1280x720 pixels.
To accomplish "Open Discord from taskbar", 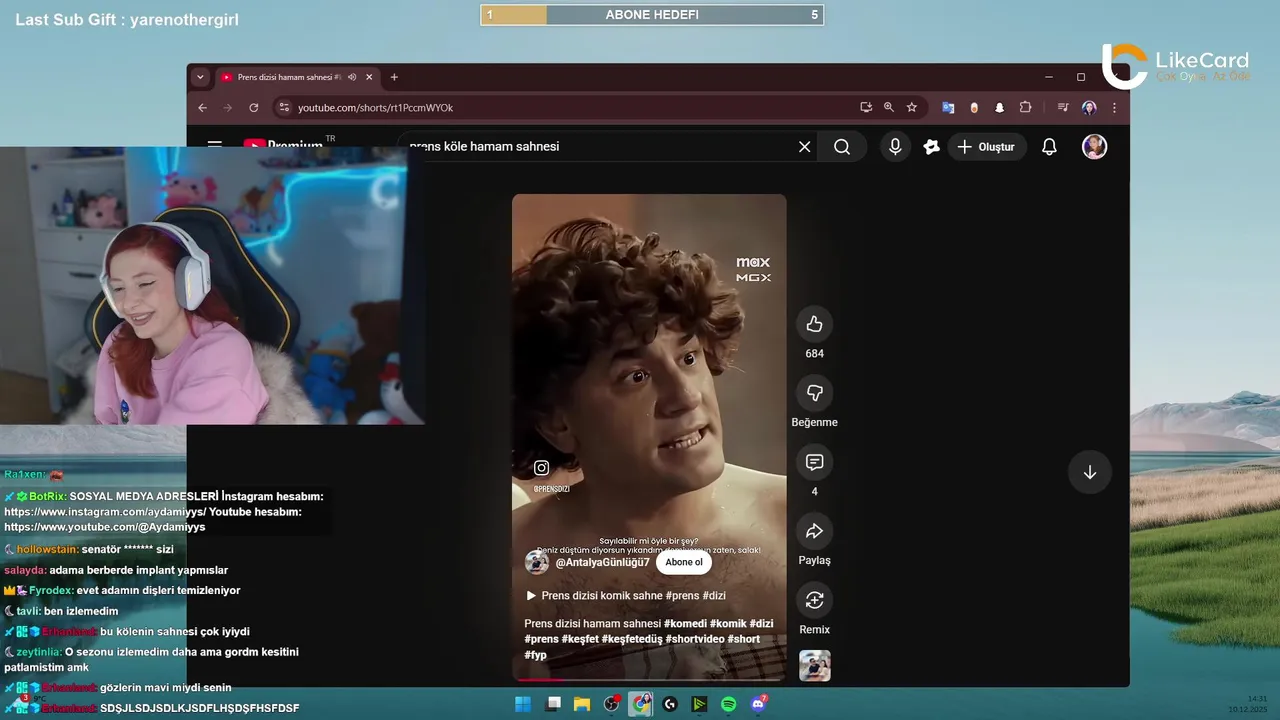I will coord(758,704).
